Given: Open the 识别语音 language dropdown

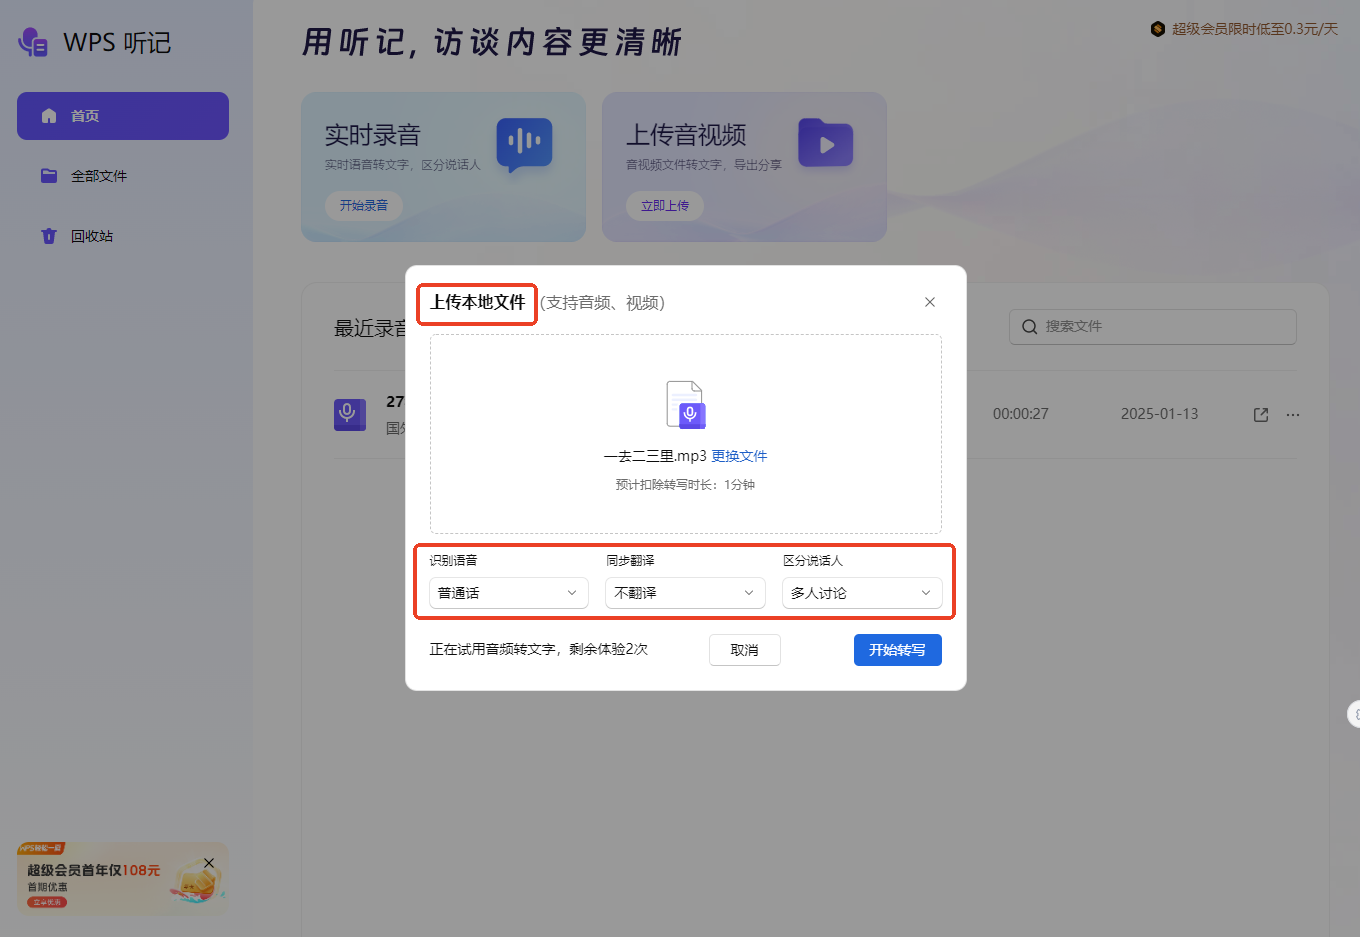Looking at the screenshot, I should tap(508, 593).
